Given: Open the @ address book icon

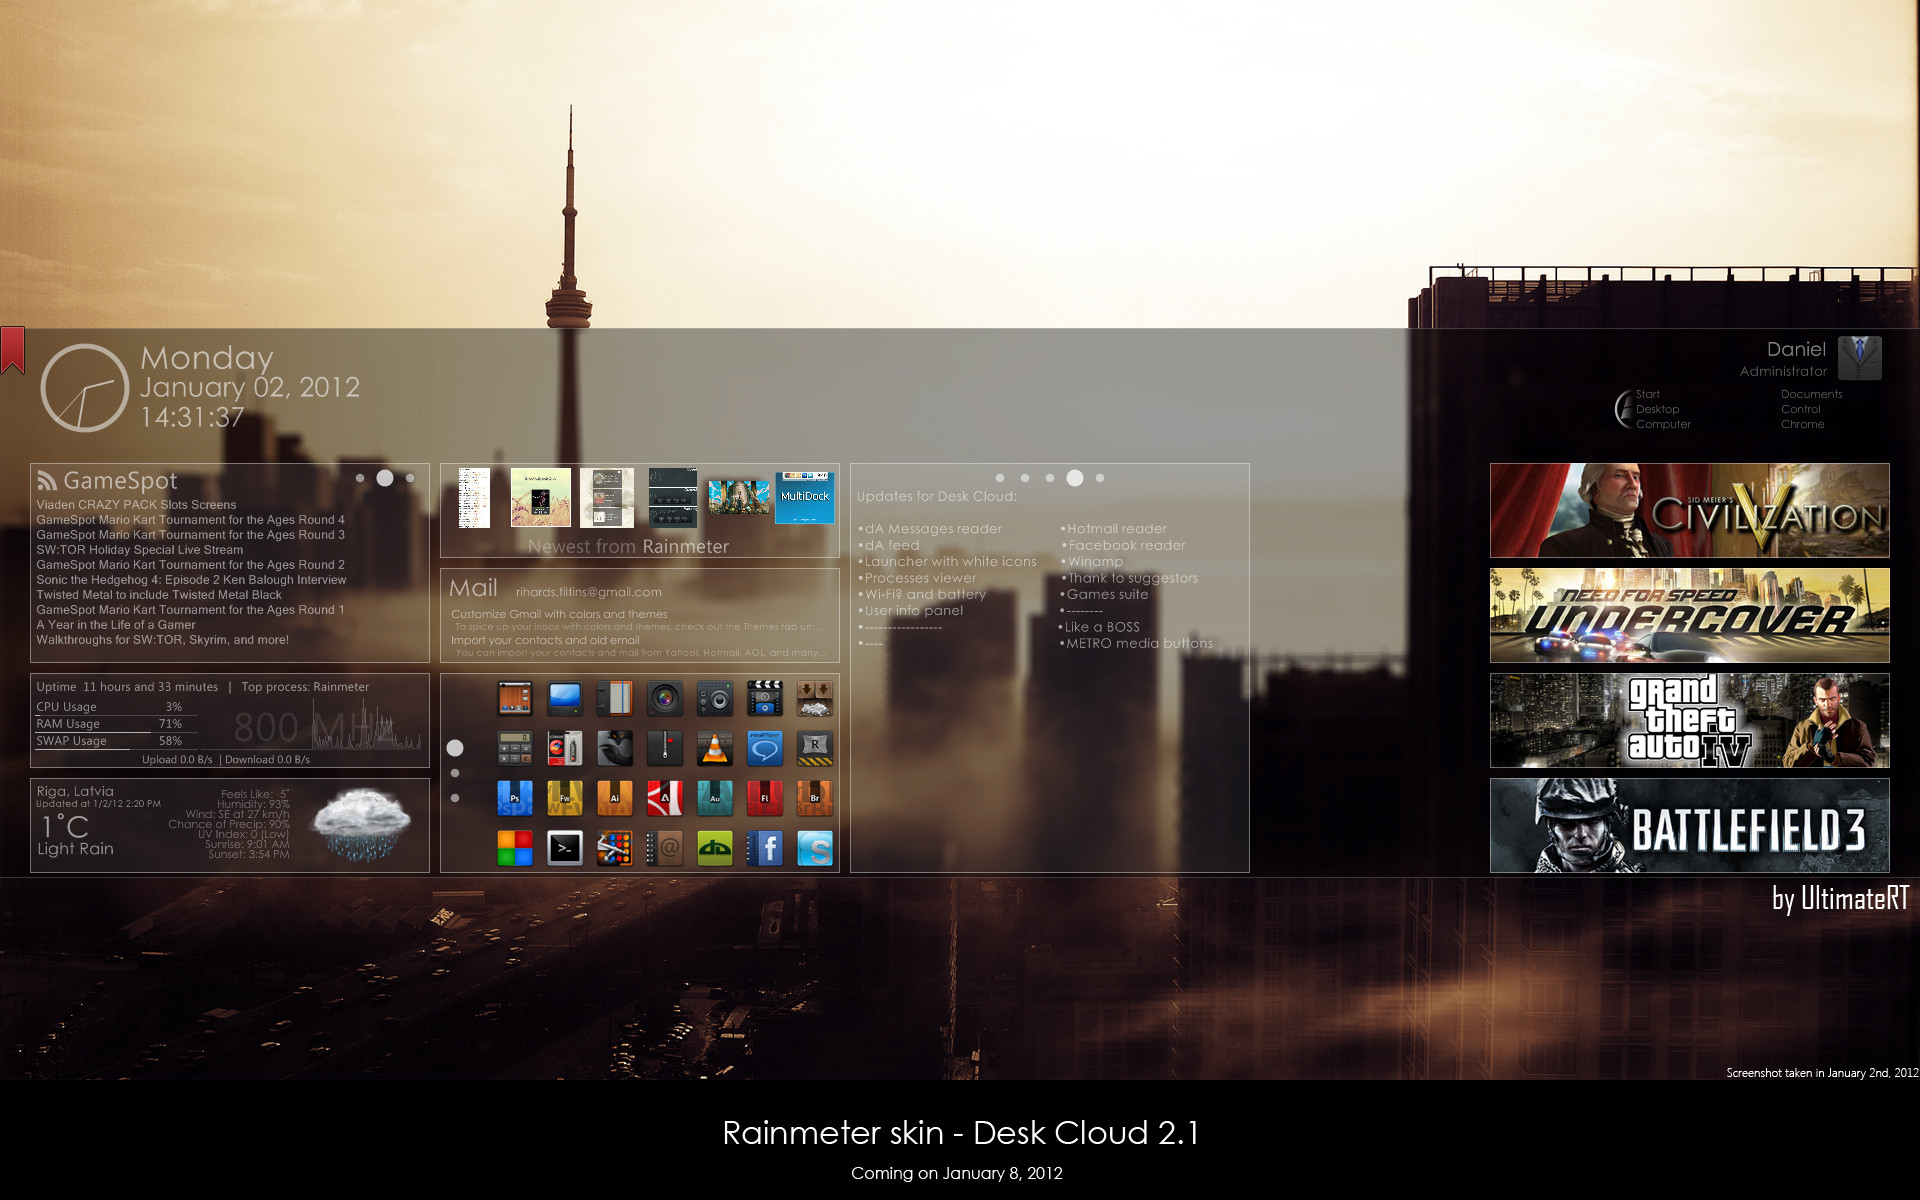Looking at the screenshot, I should click(x=665, y=848).
